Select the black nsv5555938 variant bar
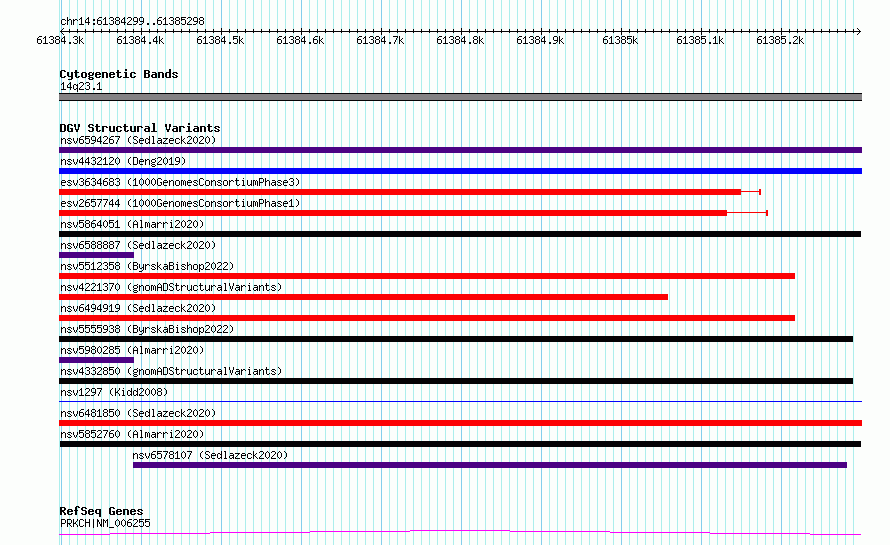Viewport: 890px width, 545px height. [x=456, y=339]
